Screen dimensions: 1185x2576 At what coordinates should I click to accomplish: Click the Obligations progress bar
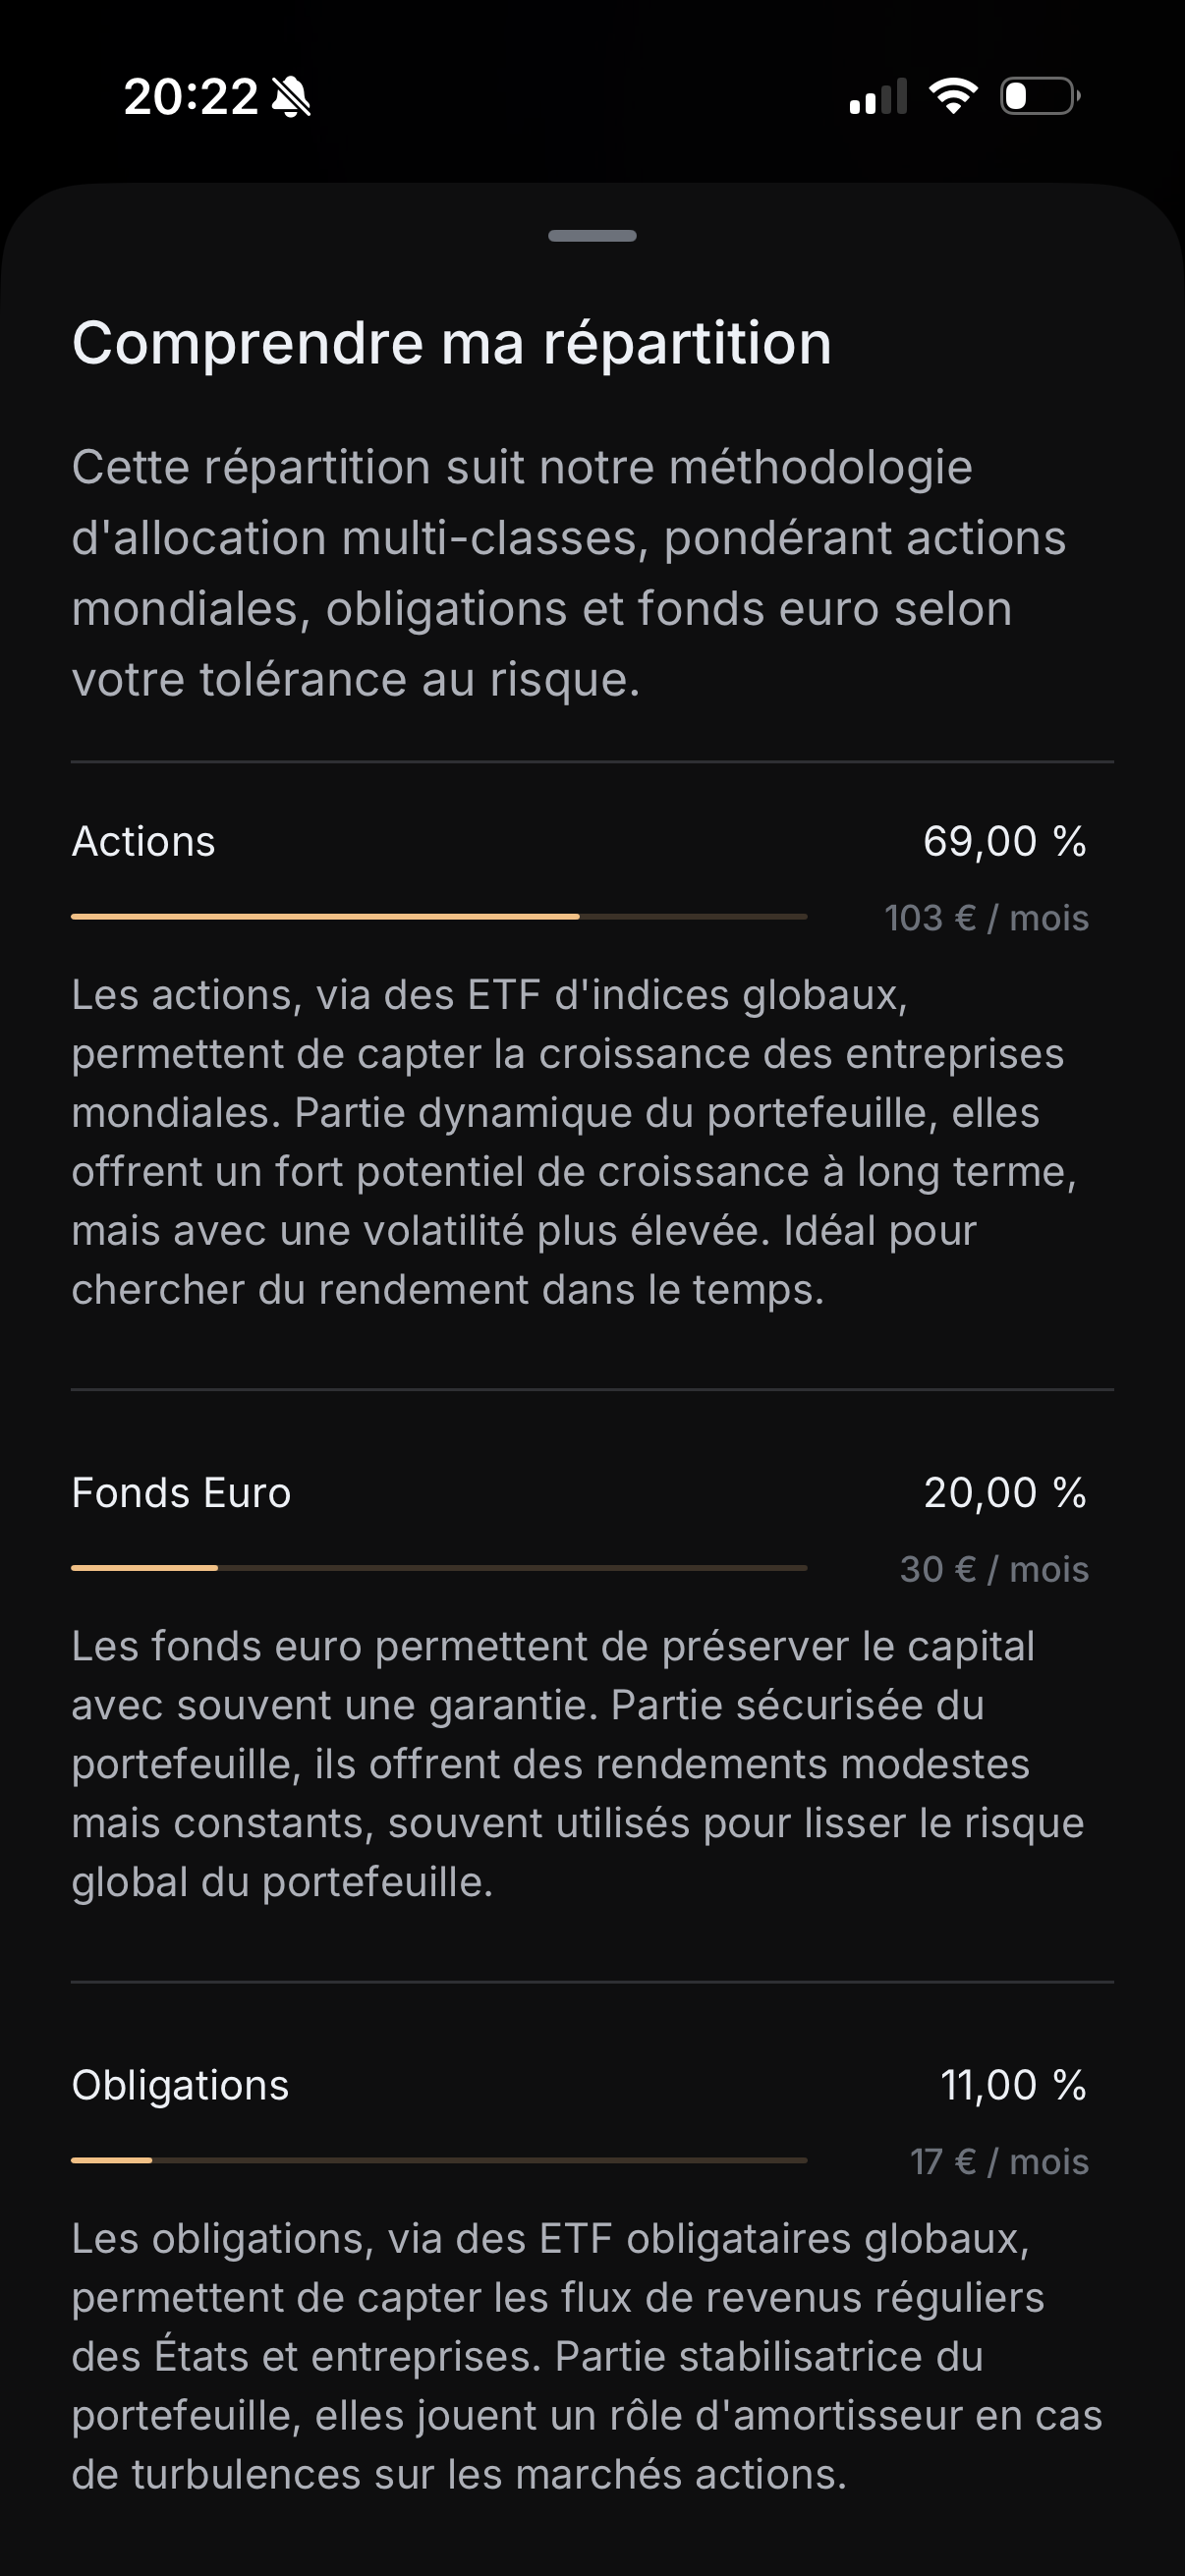439,2160
